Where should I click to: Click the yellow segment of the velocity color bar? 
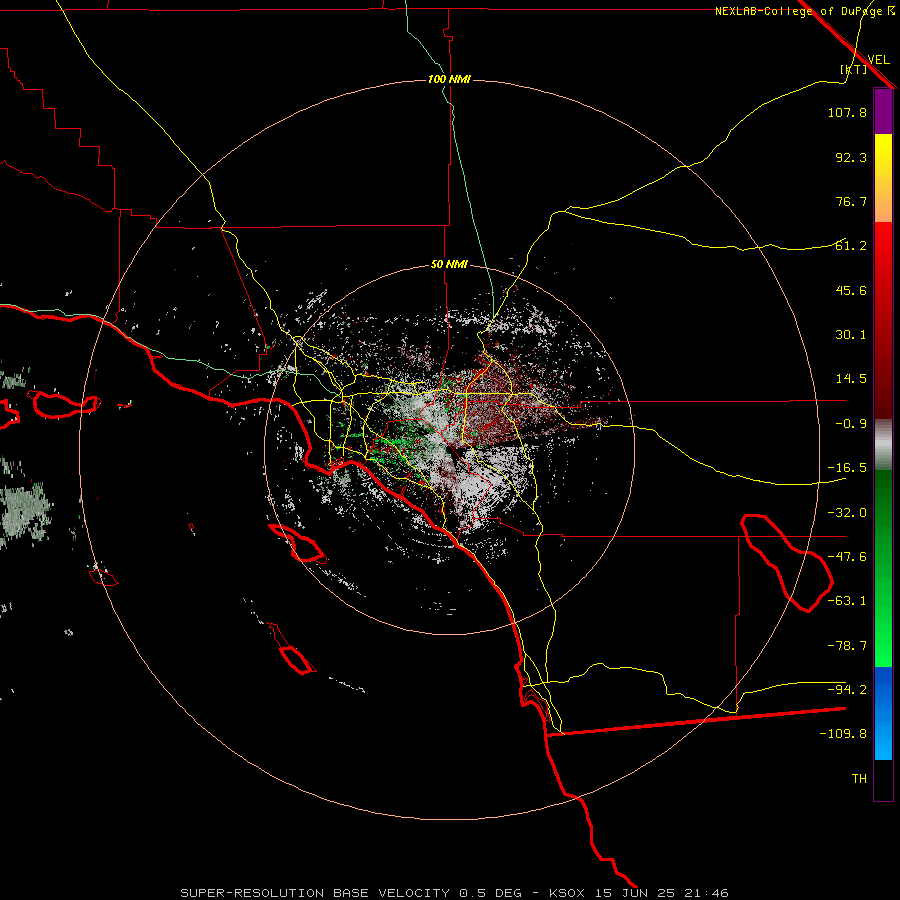[883, 178]
